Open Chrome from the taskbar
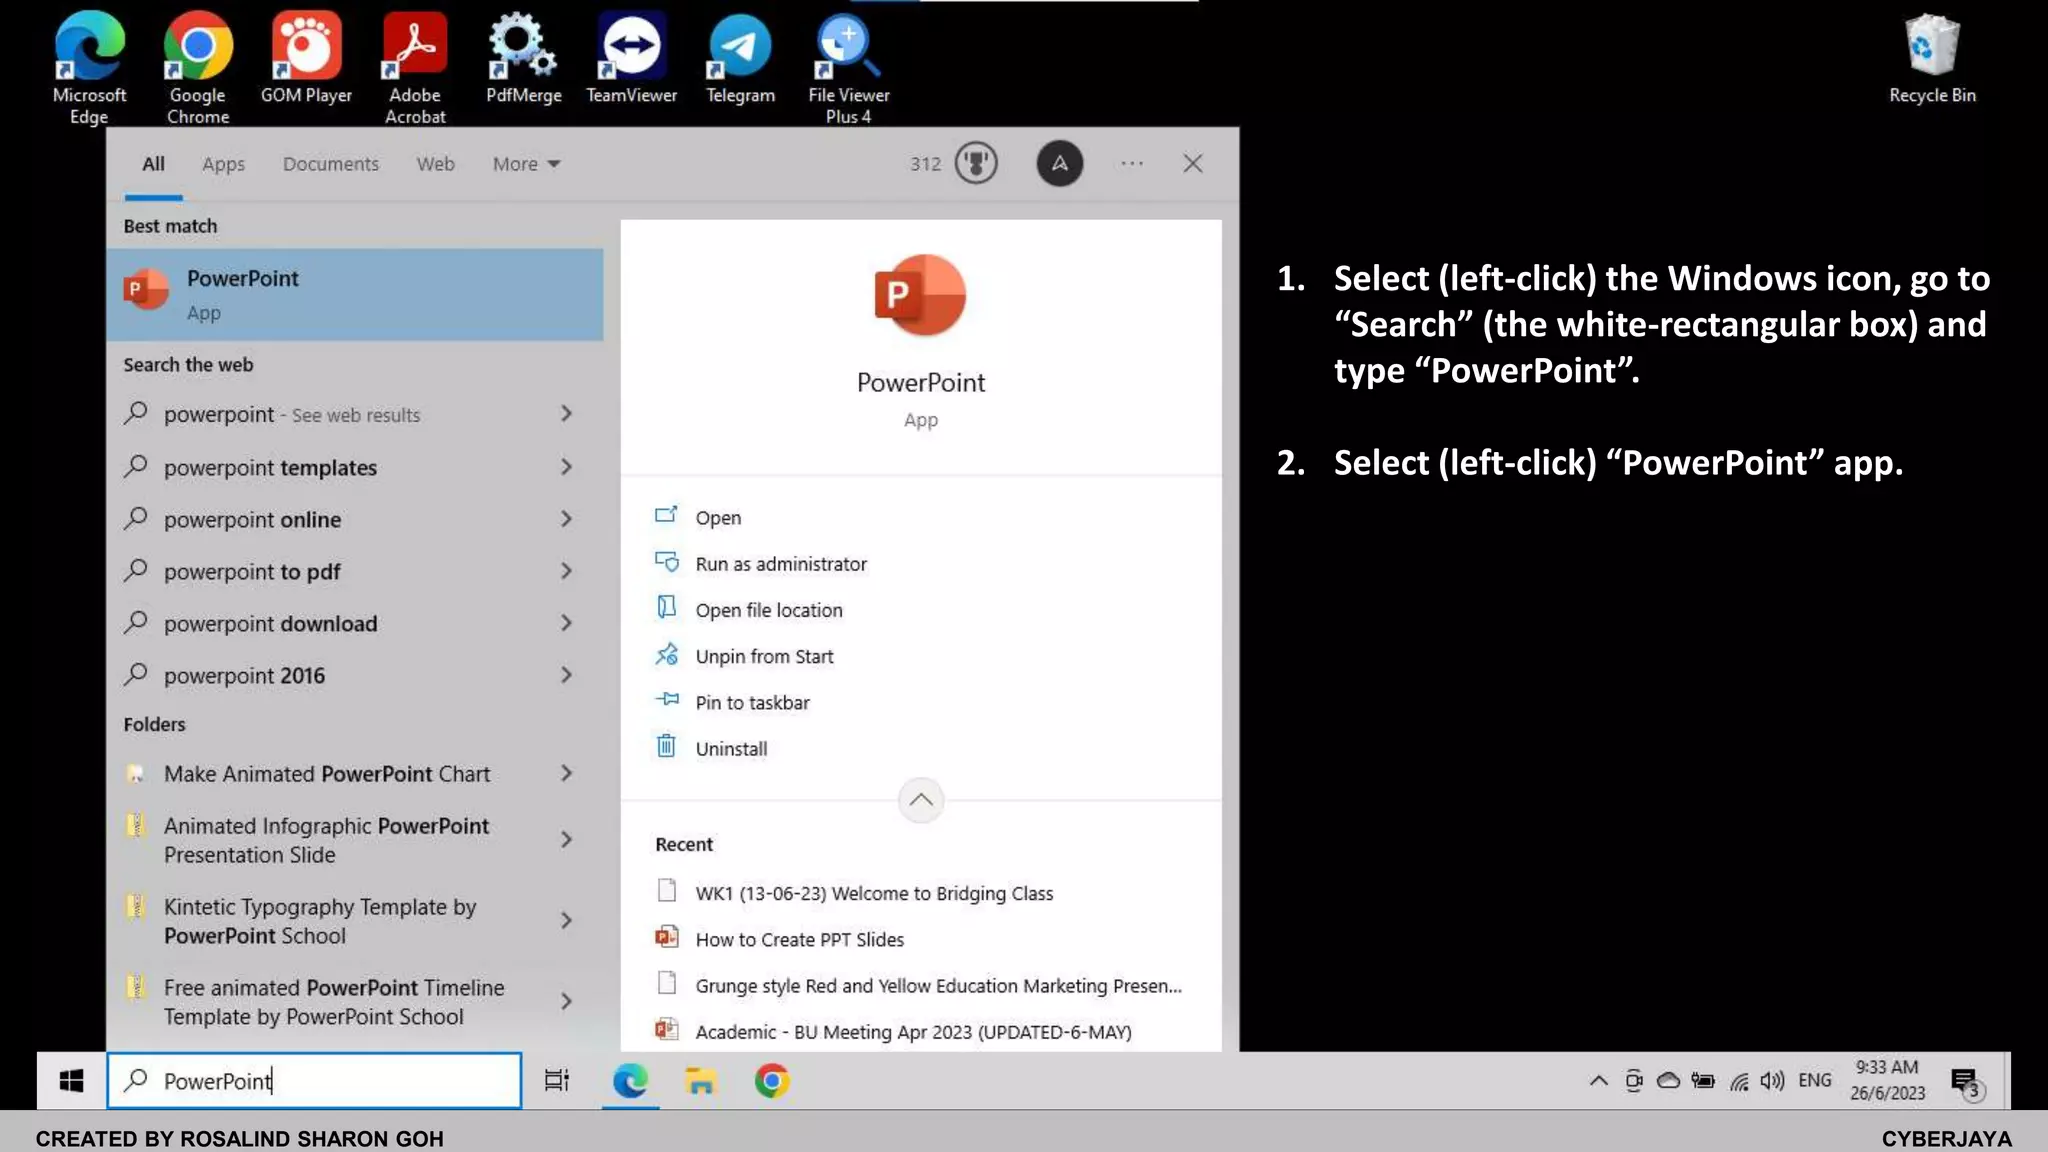 click(772, 1081)
